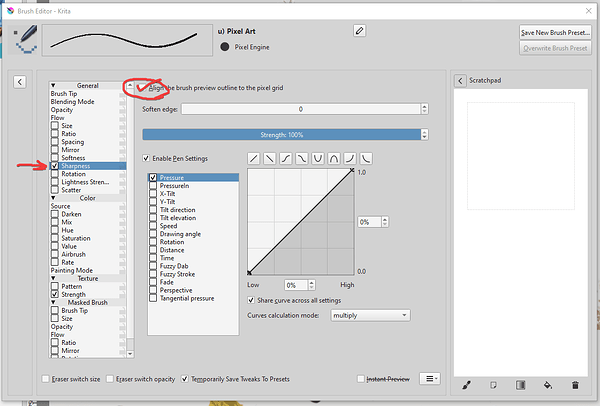The width and height of the screenshot is (600, 406).
Task: Collapse the Texture settings group
Action: (x=53, y=278)
